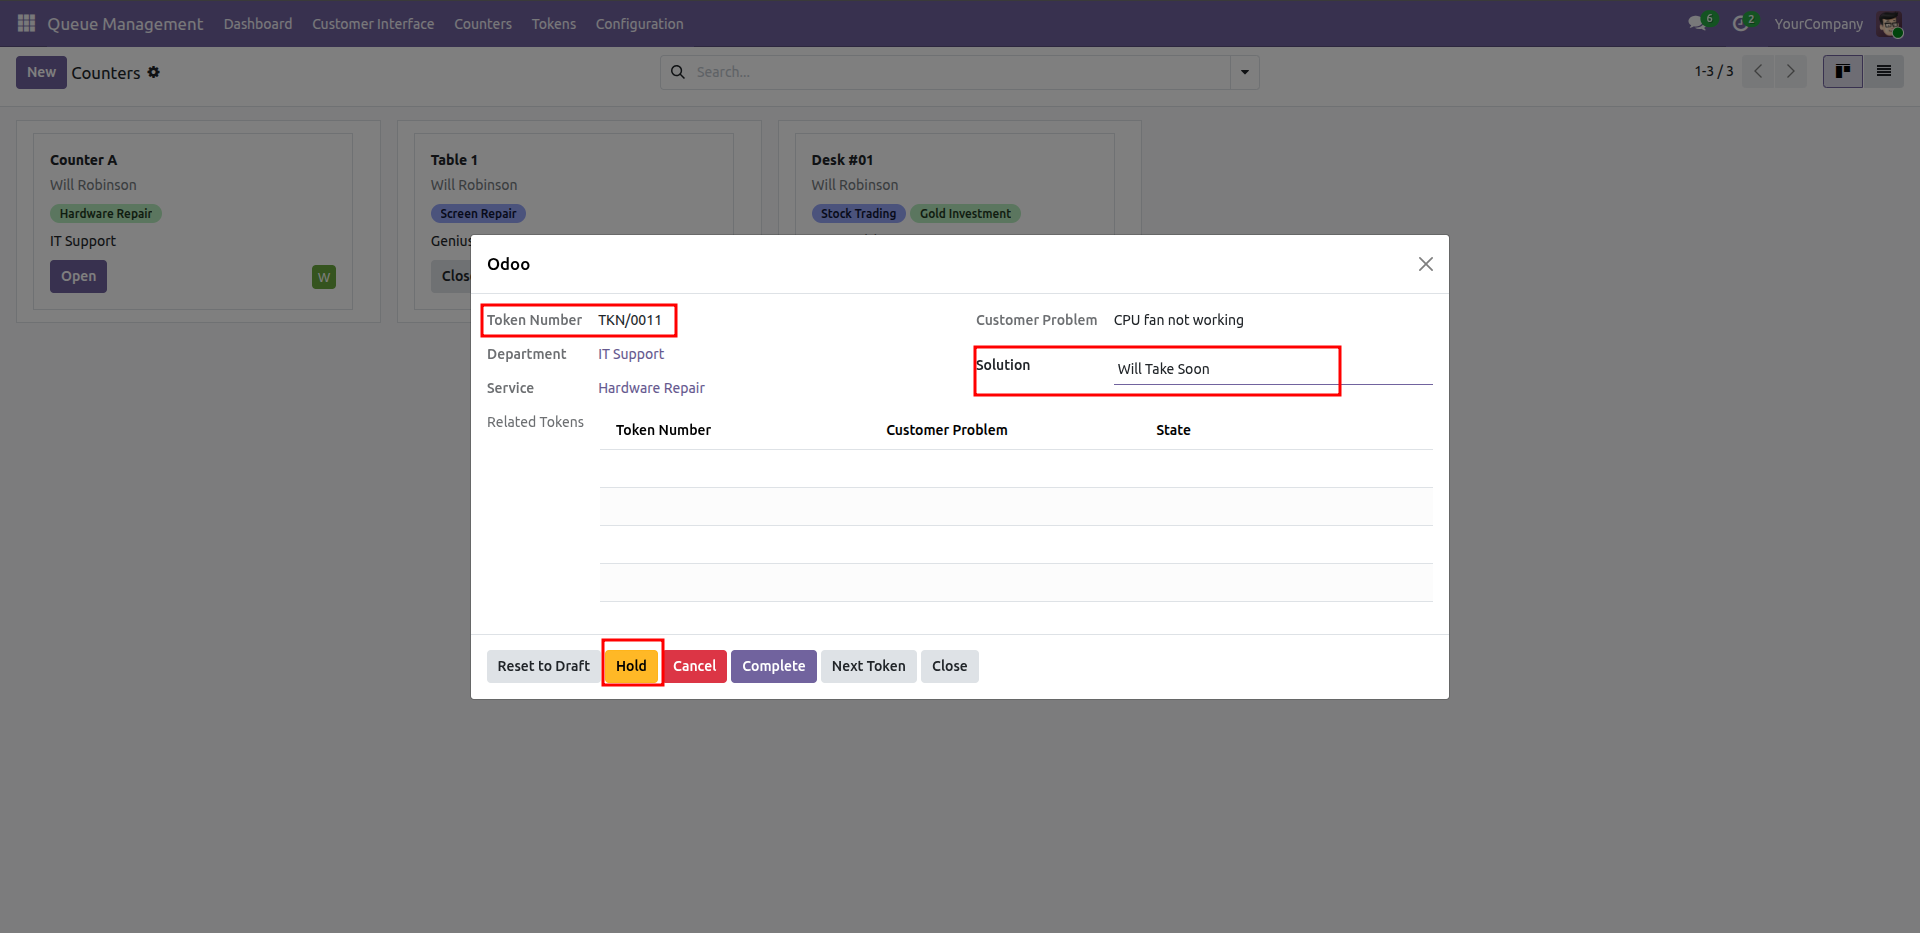1920x933 pixels.
Task: Click the Solution input field
Action: pos(1273,369)
